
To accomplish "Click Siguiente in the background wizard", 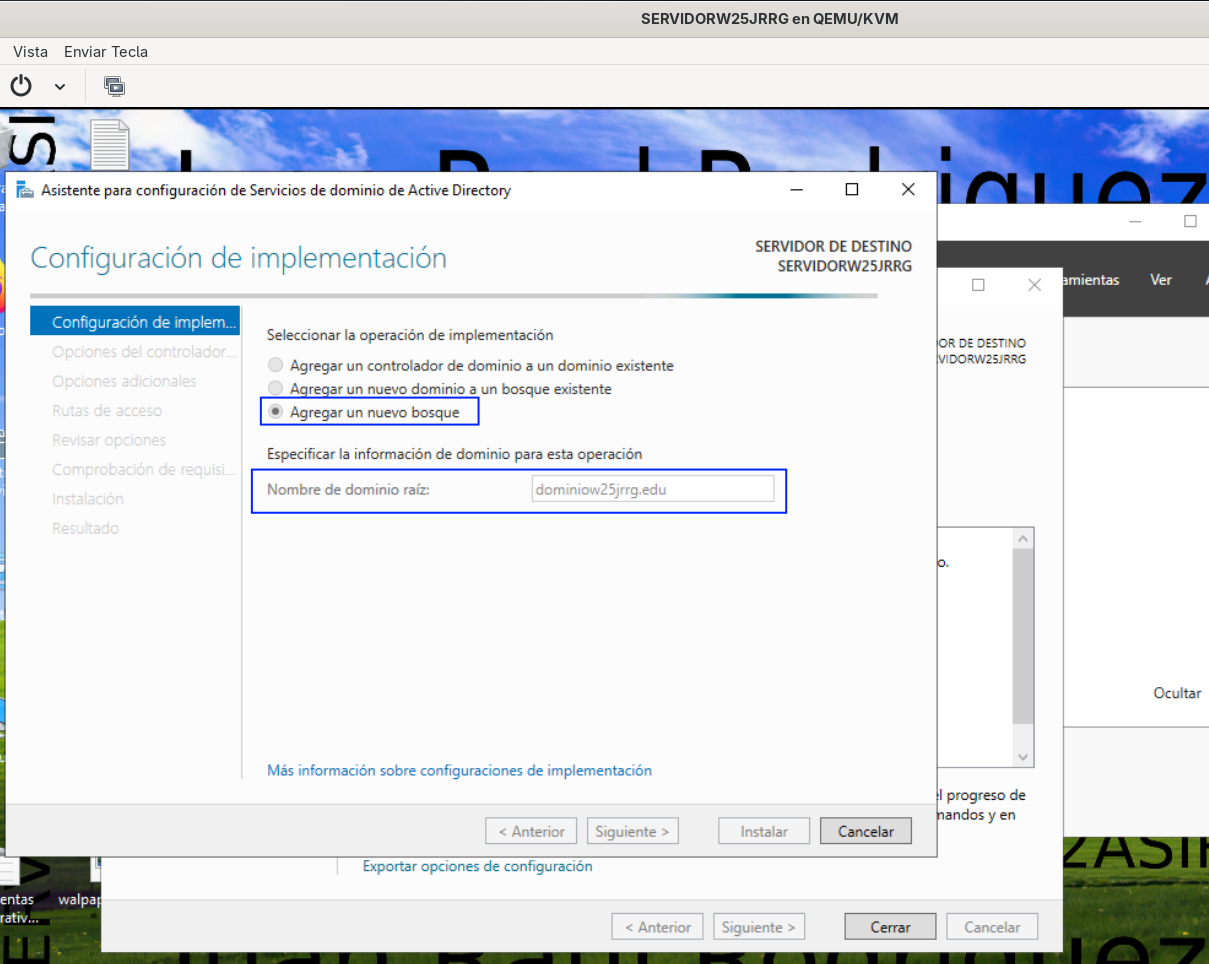I will pos(759,927).
